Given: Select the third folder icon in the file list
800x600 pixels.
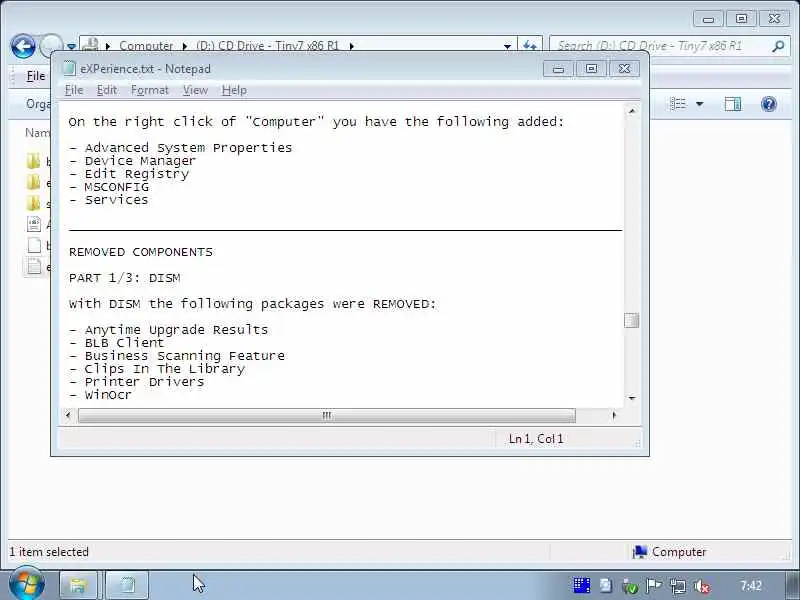Looking at the screenshot, I should pos(33,203).
